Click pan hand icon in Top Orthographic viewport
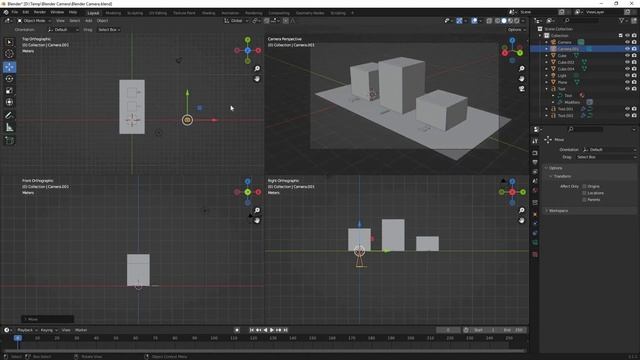The image size is (640, 360). coord(257,79)
